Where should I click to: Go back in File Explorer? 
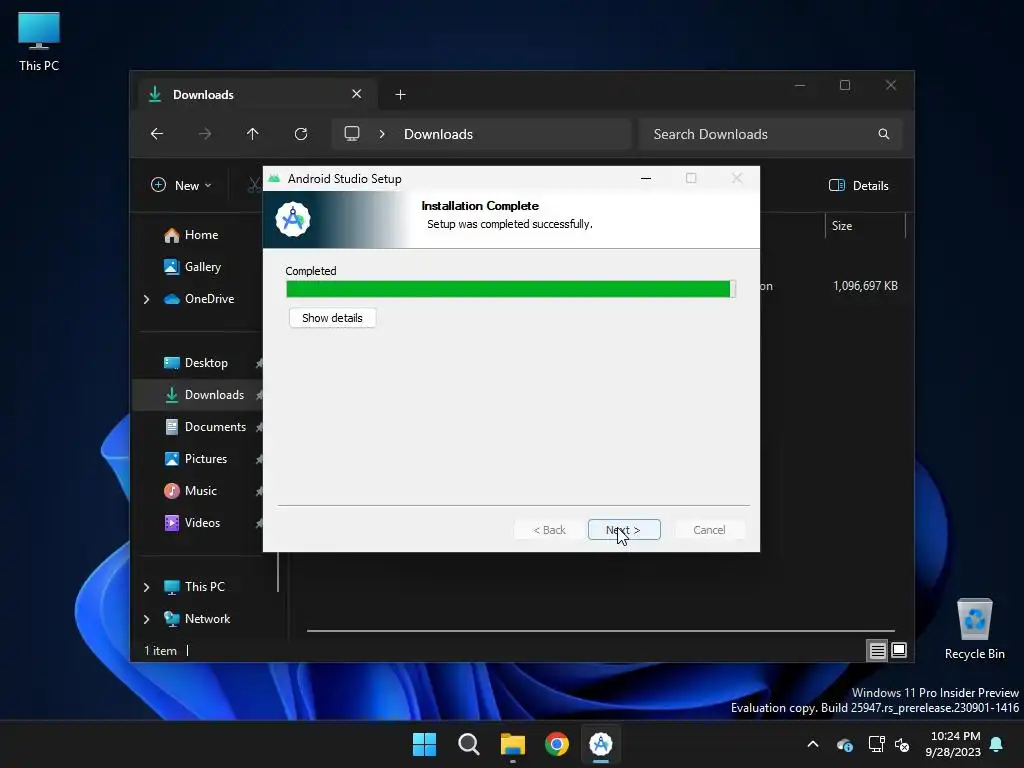(157, 134)
